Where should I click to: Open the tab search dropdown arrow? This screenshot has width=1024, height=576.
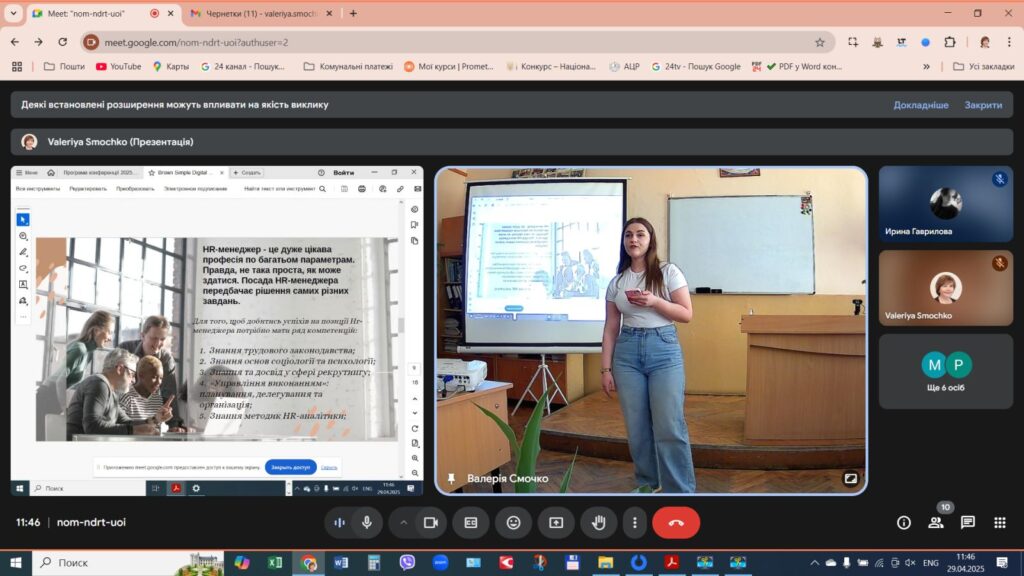click(x=13, y=13)
